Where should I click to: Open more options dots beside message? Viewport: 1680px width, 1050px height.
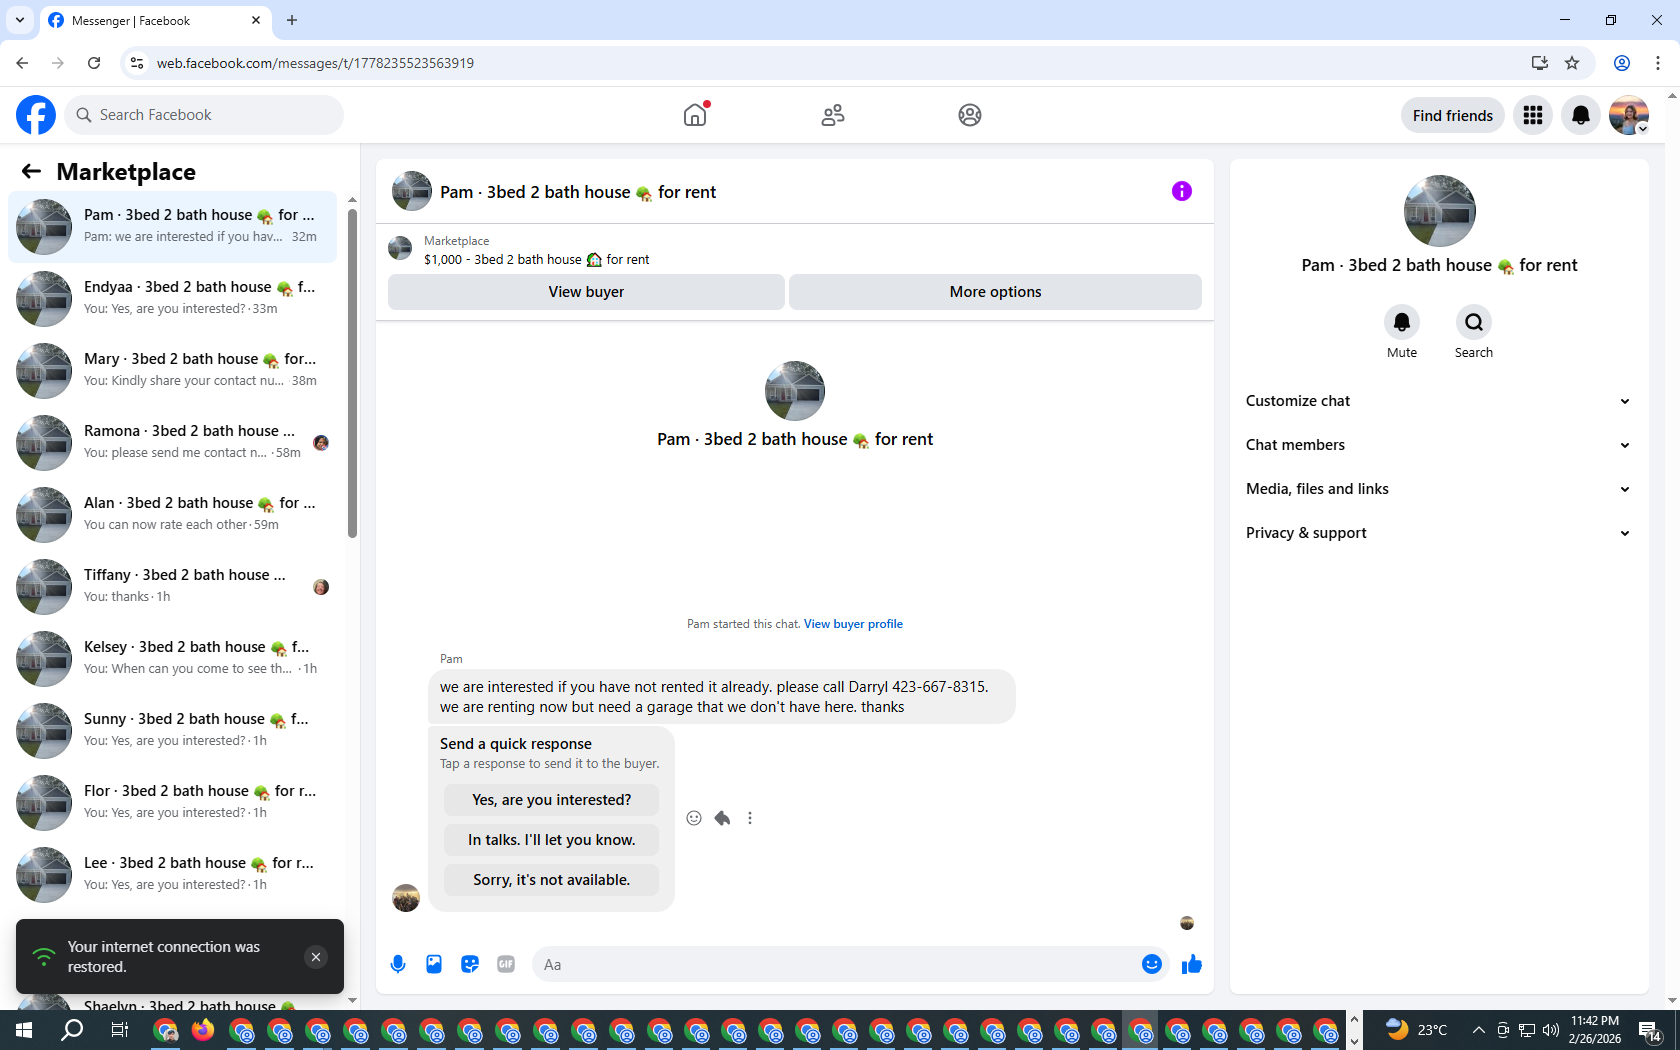[750, 818]
